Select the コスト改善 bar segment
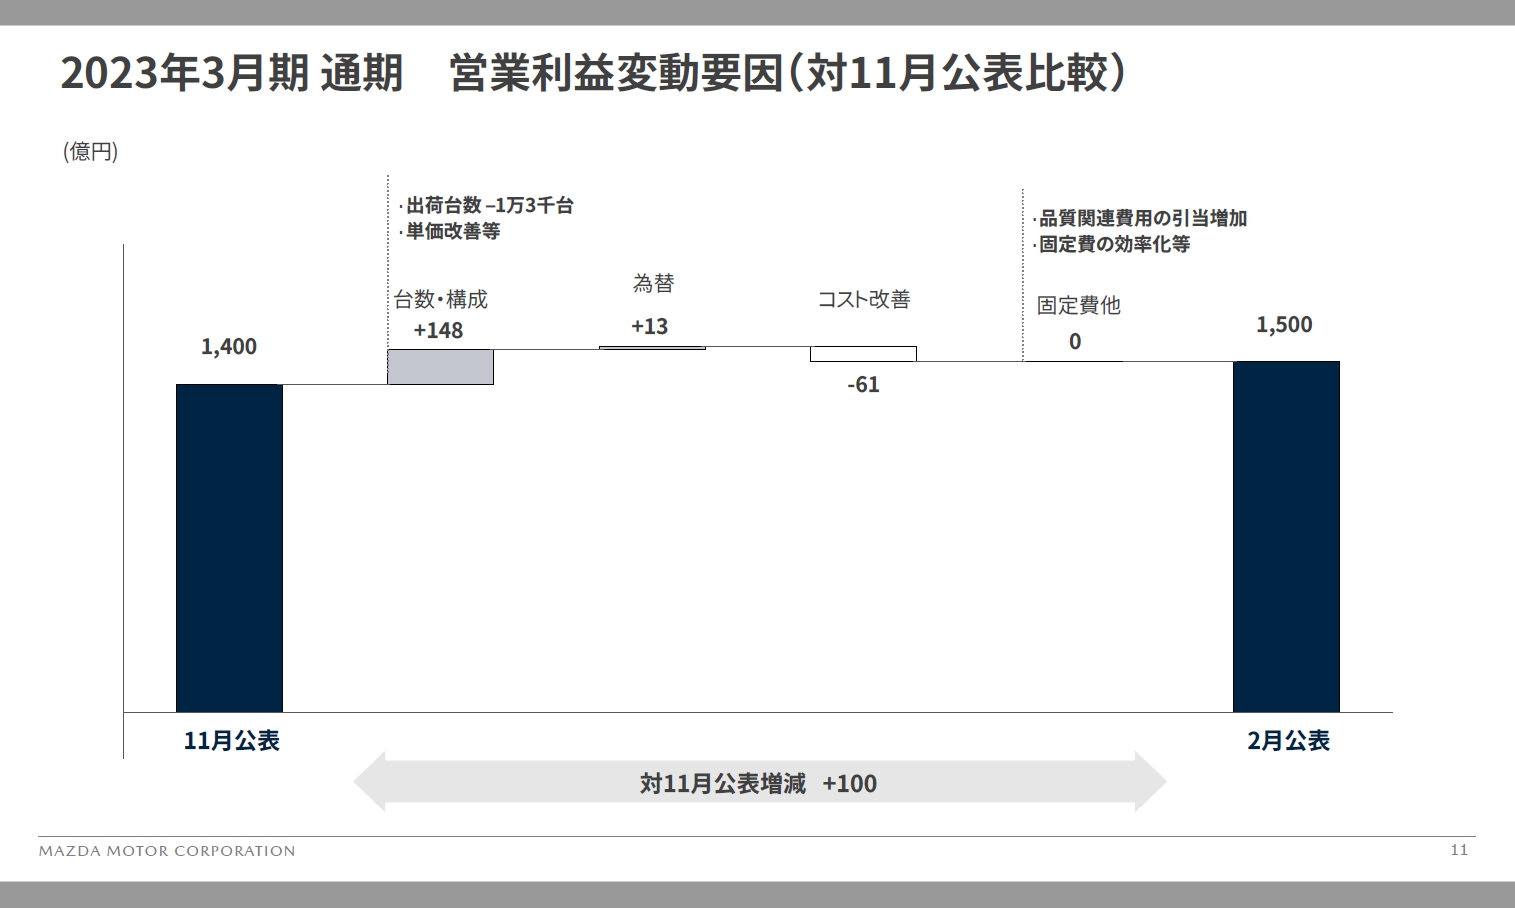 pos(863,354)
